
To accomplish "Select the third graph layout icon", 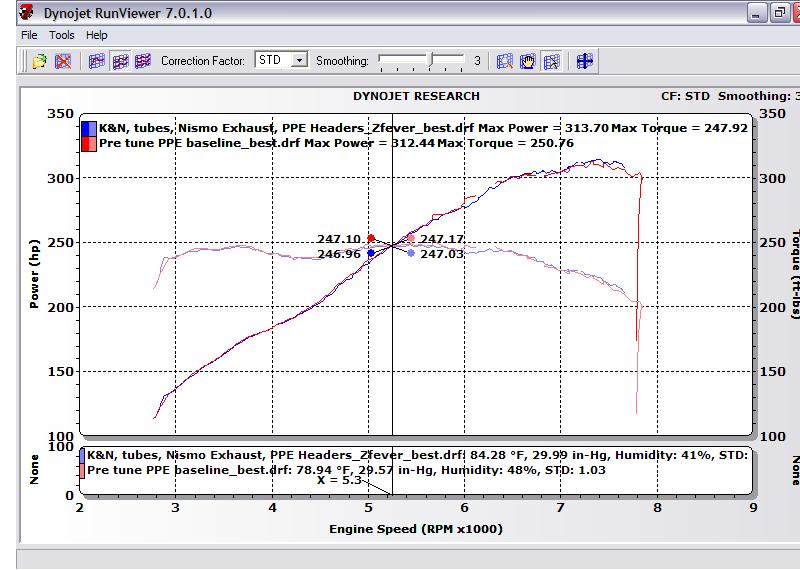I will (x=143, y=61).
